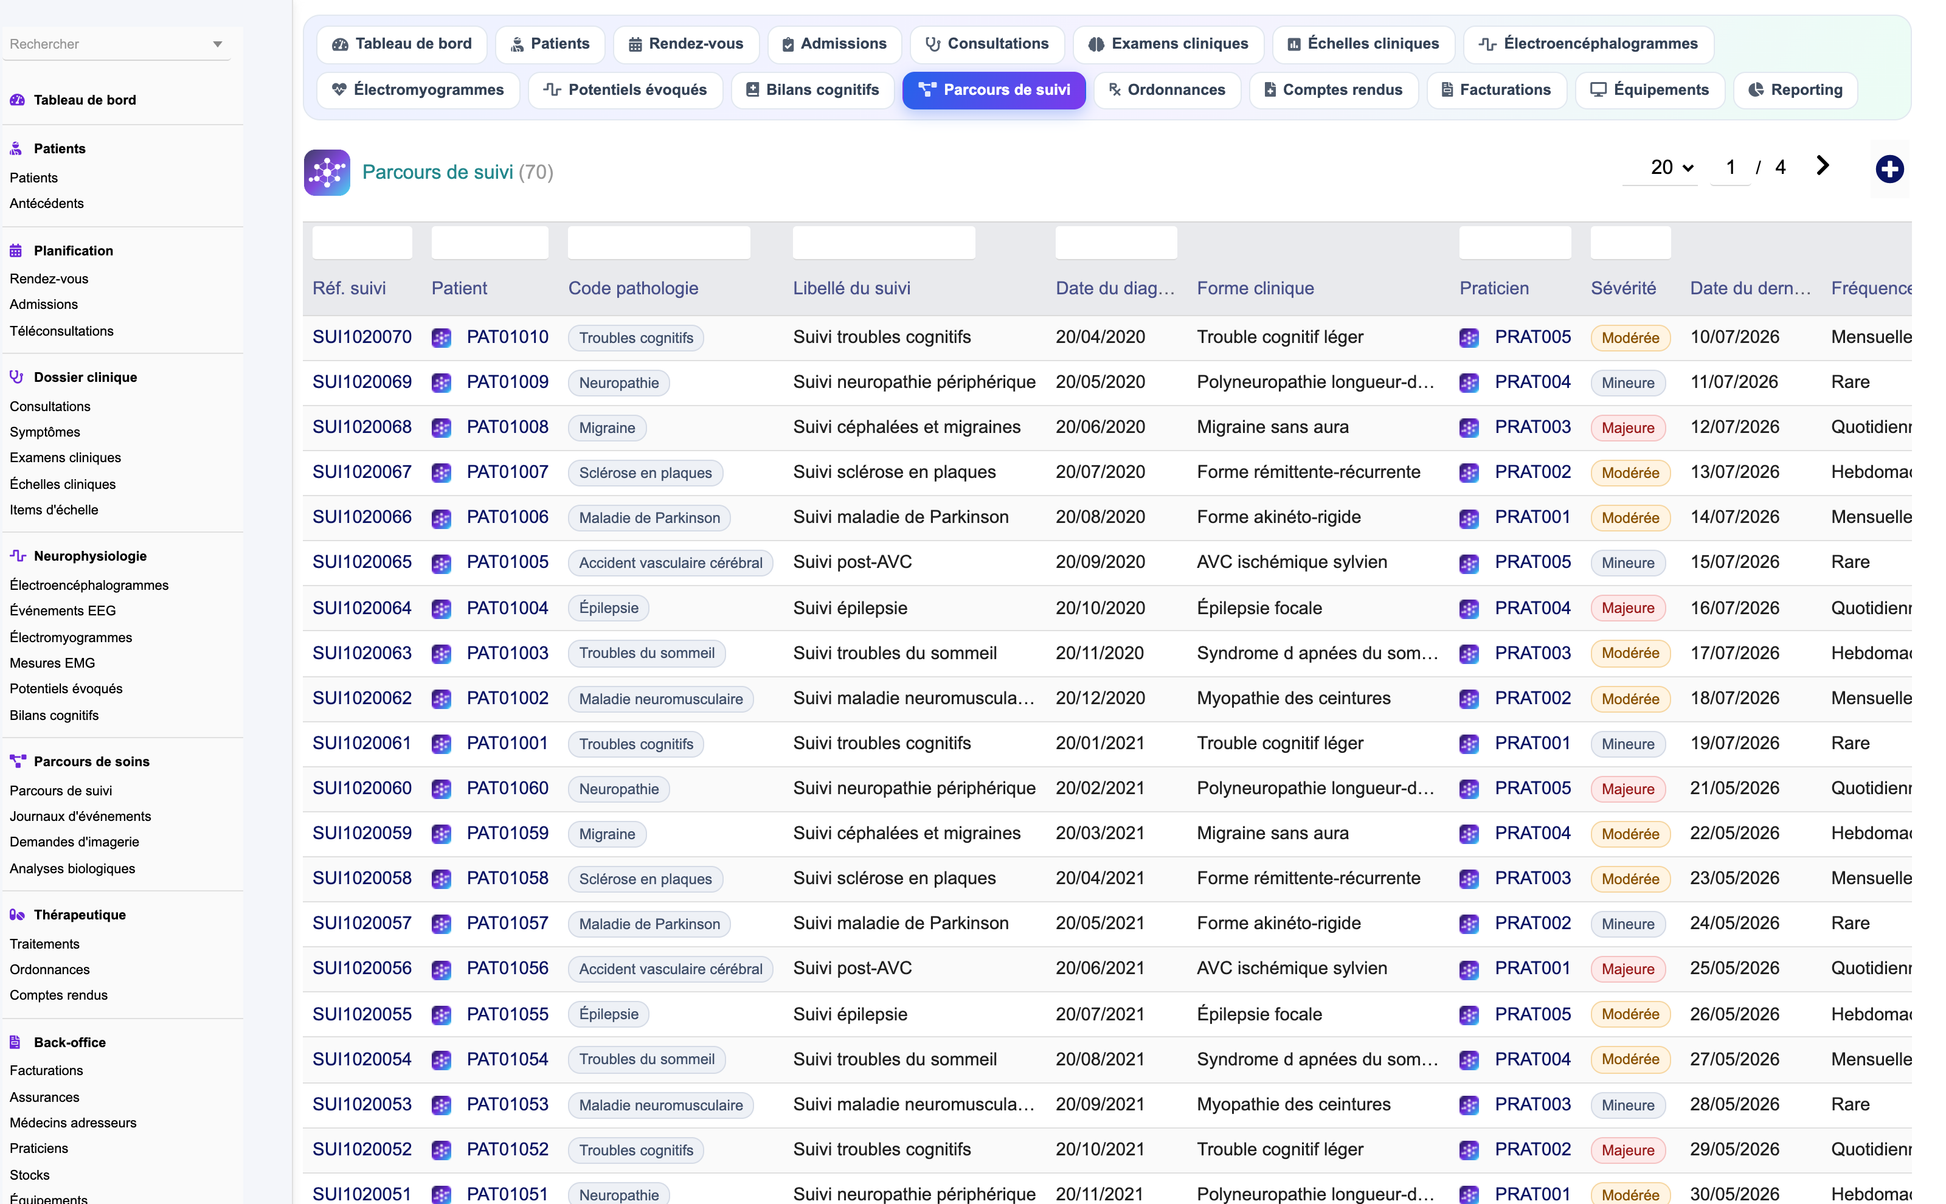The height and width of the screenshot is (1204, 1946).
Task: Click Planification calendar icon in sidebar
Action: coord(16,251)
